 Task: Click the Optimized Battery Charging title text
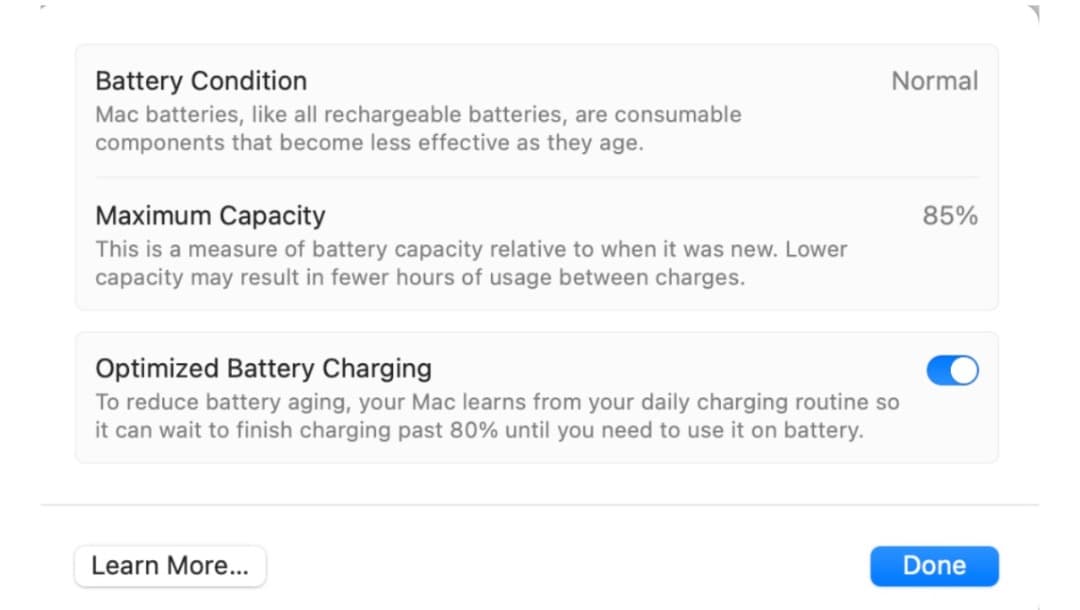(263, 369)
